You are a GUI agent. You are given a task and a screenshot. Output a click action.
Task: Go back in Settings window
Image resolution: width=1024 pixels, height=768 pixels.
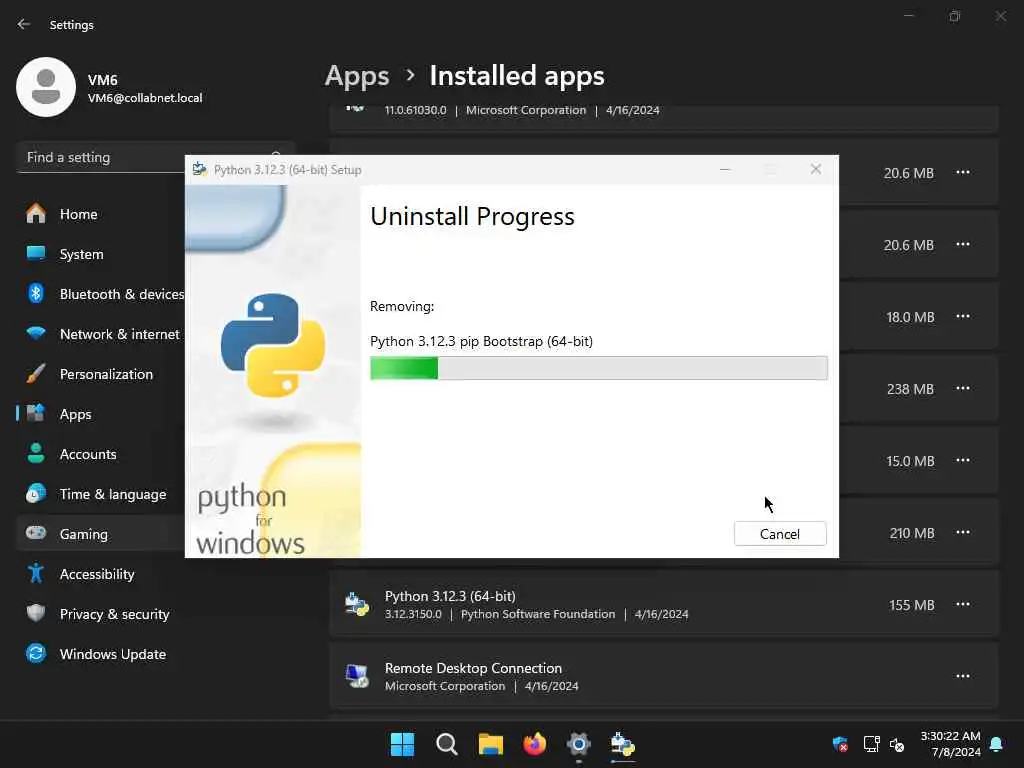click(24, 24)
